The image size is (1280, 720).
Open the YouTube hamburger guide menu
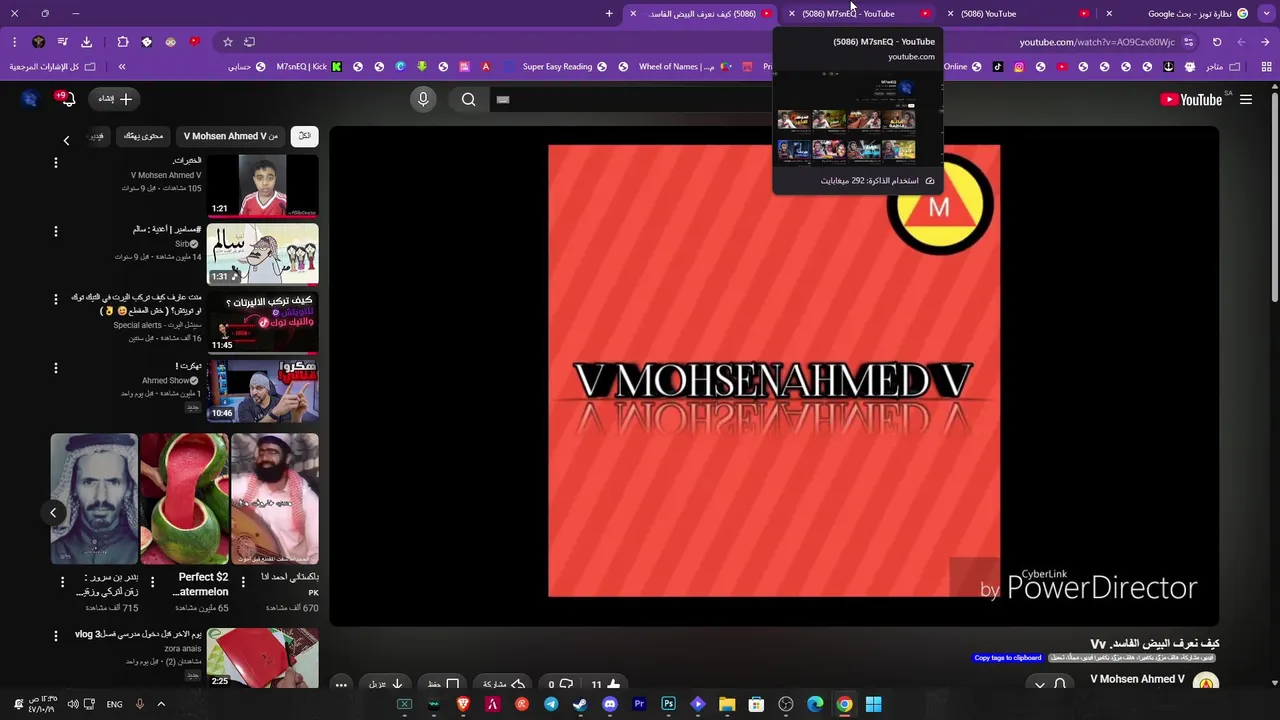tap(1246, 99)
